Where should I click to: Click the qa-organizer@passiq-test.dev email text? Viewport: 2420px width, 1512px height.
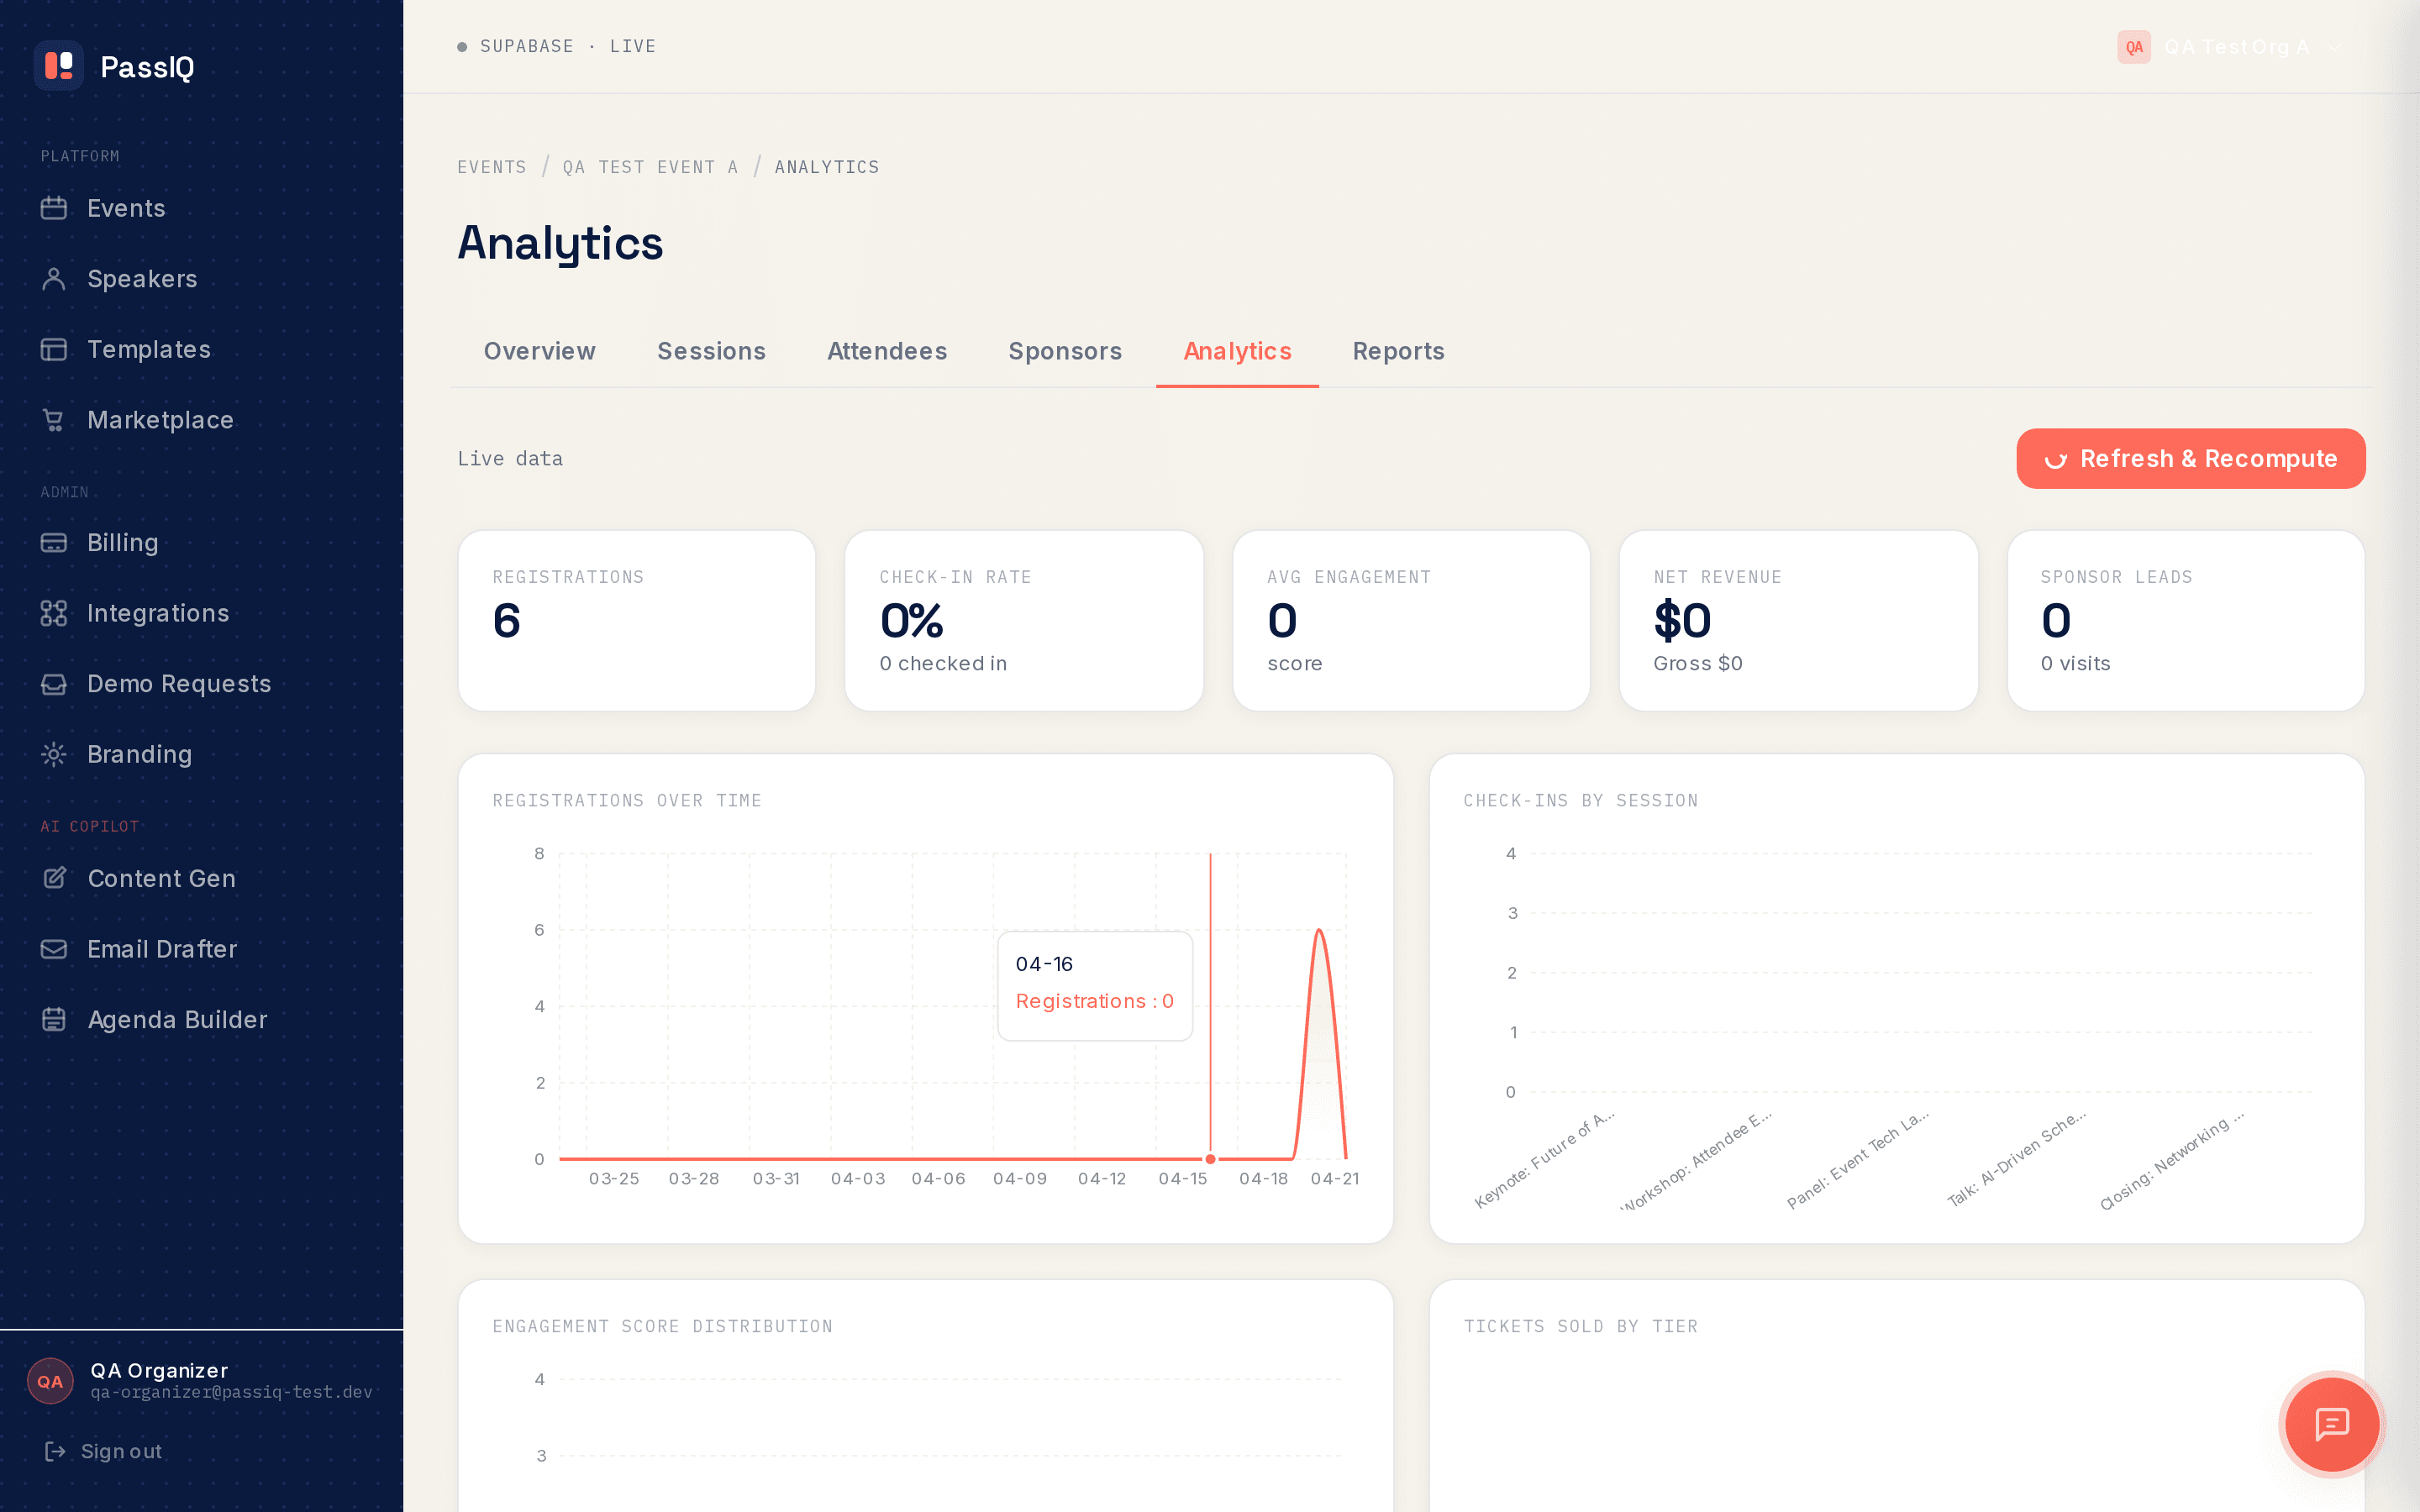pos(231,1392)
